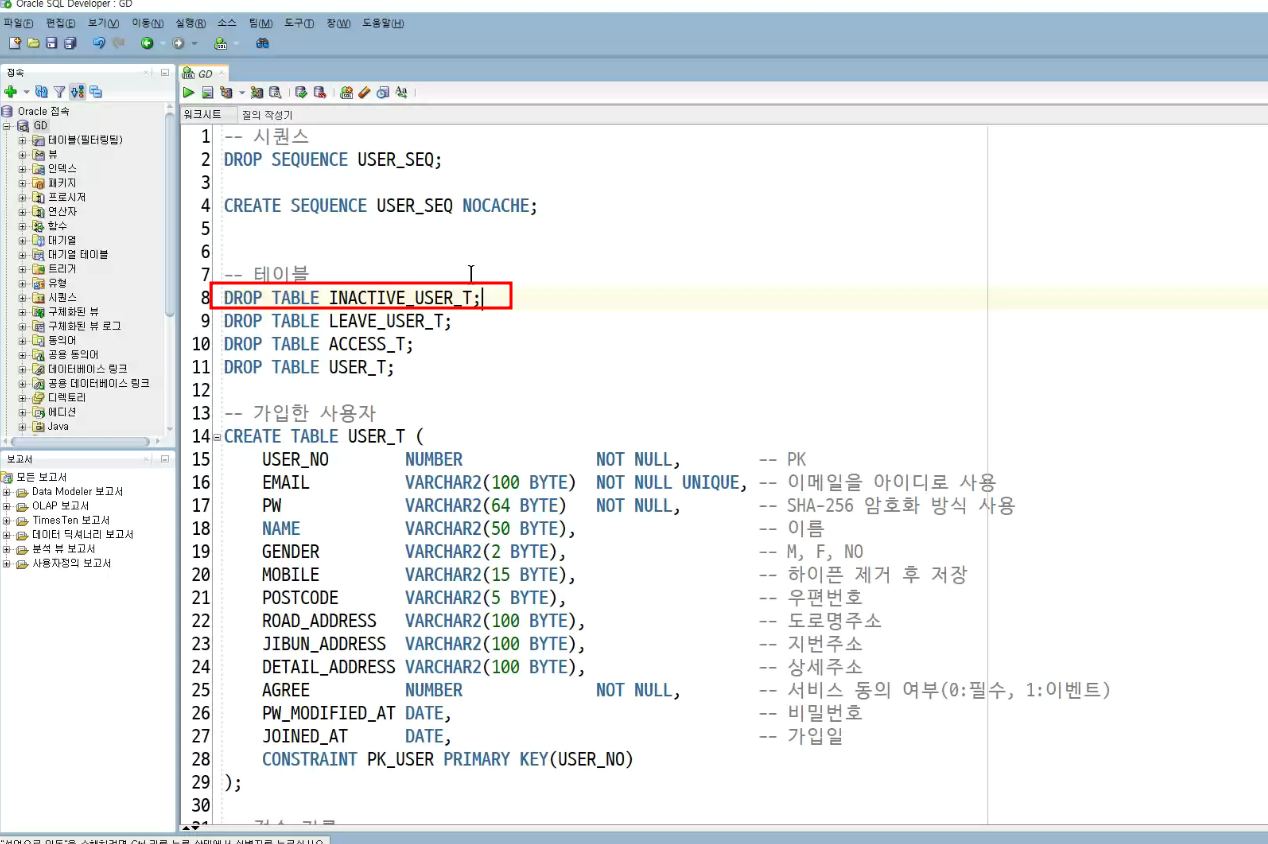Click the Rollback icon with red arrow

(x=320, y=92)
